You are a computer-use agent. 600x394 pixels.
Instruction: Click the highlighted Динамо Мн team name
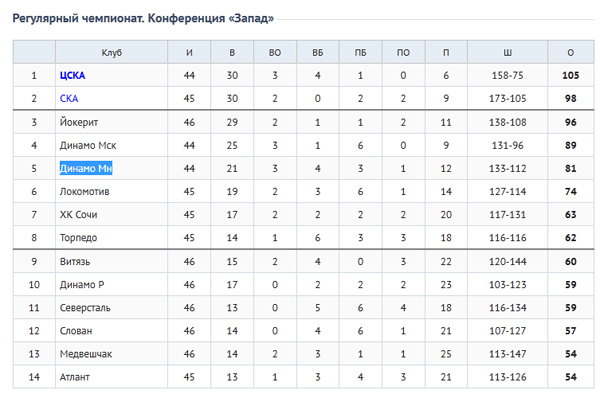click(x=86, y=168)
